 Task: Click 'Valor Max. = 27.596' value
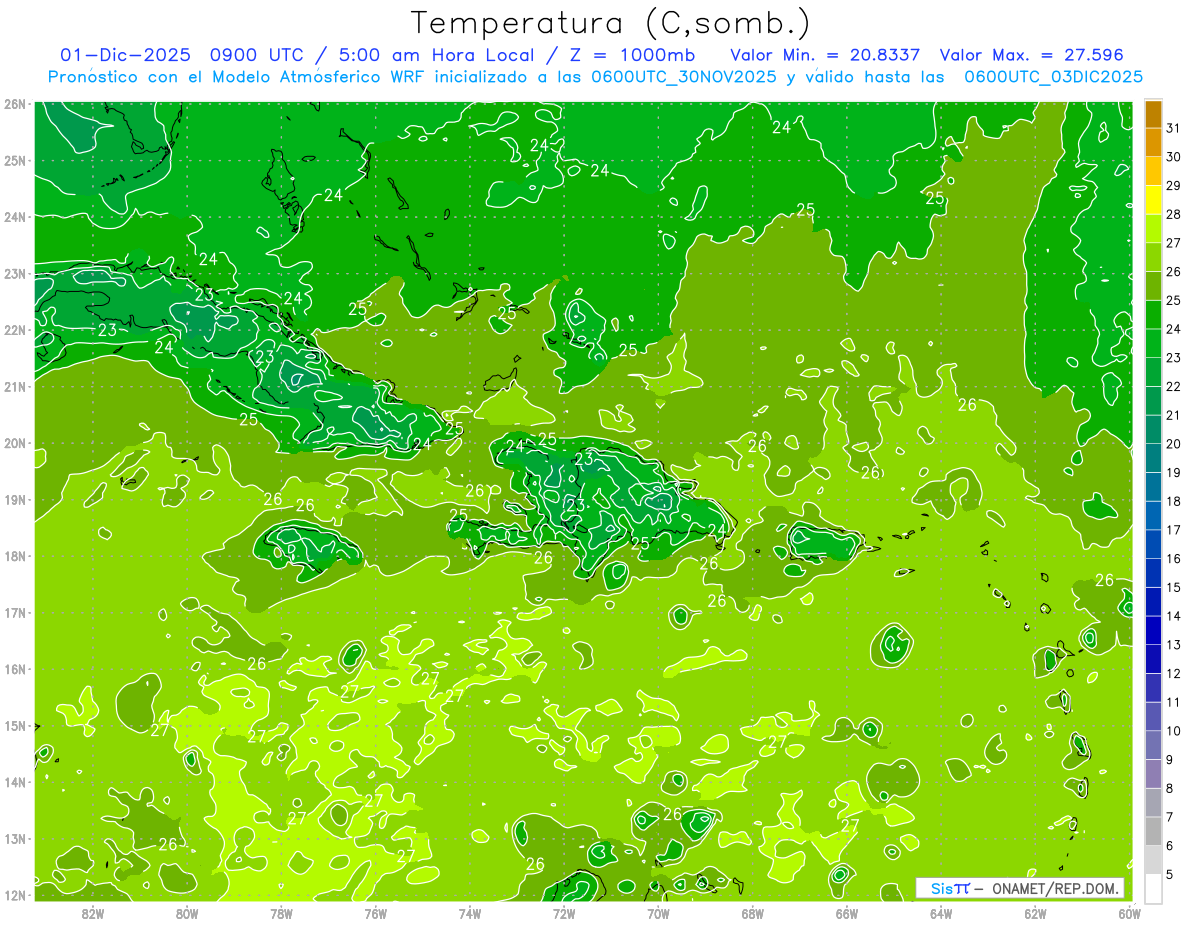1032,54
